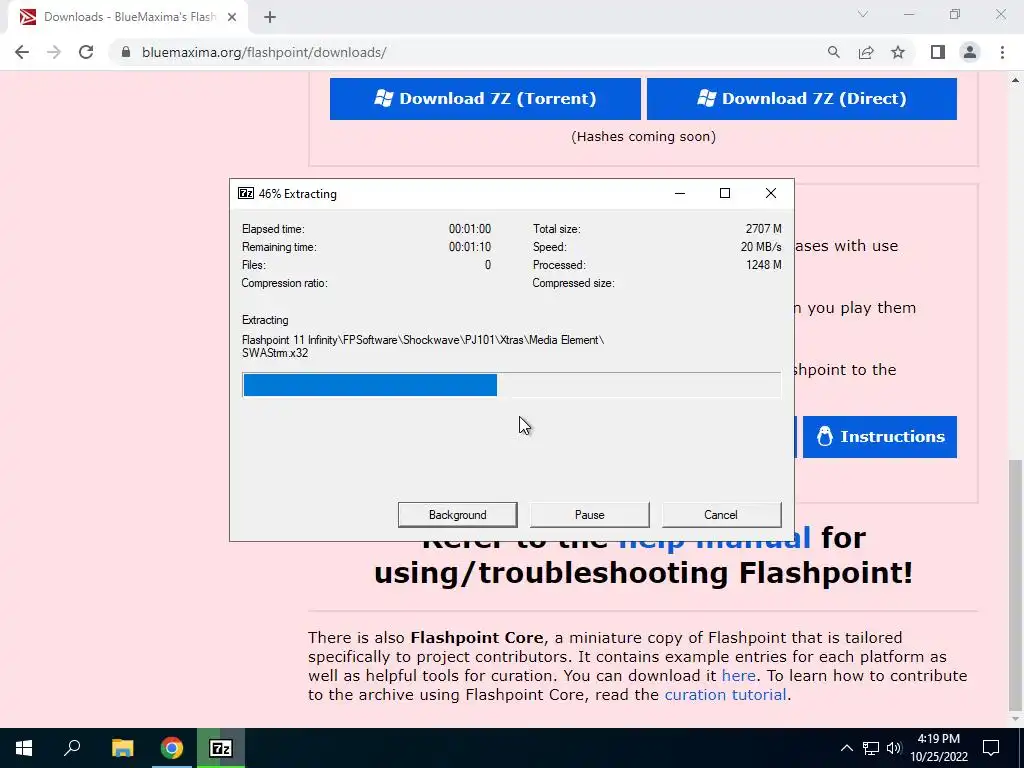Click the page vertical scrollbar thumb
The height and width of the screenshot is (768, 1024).
(x=1015, y=584)
